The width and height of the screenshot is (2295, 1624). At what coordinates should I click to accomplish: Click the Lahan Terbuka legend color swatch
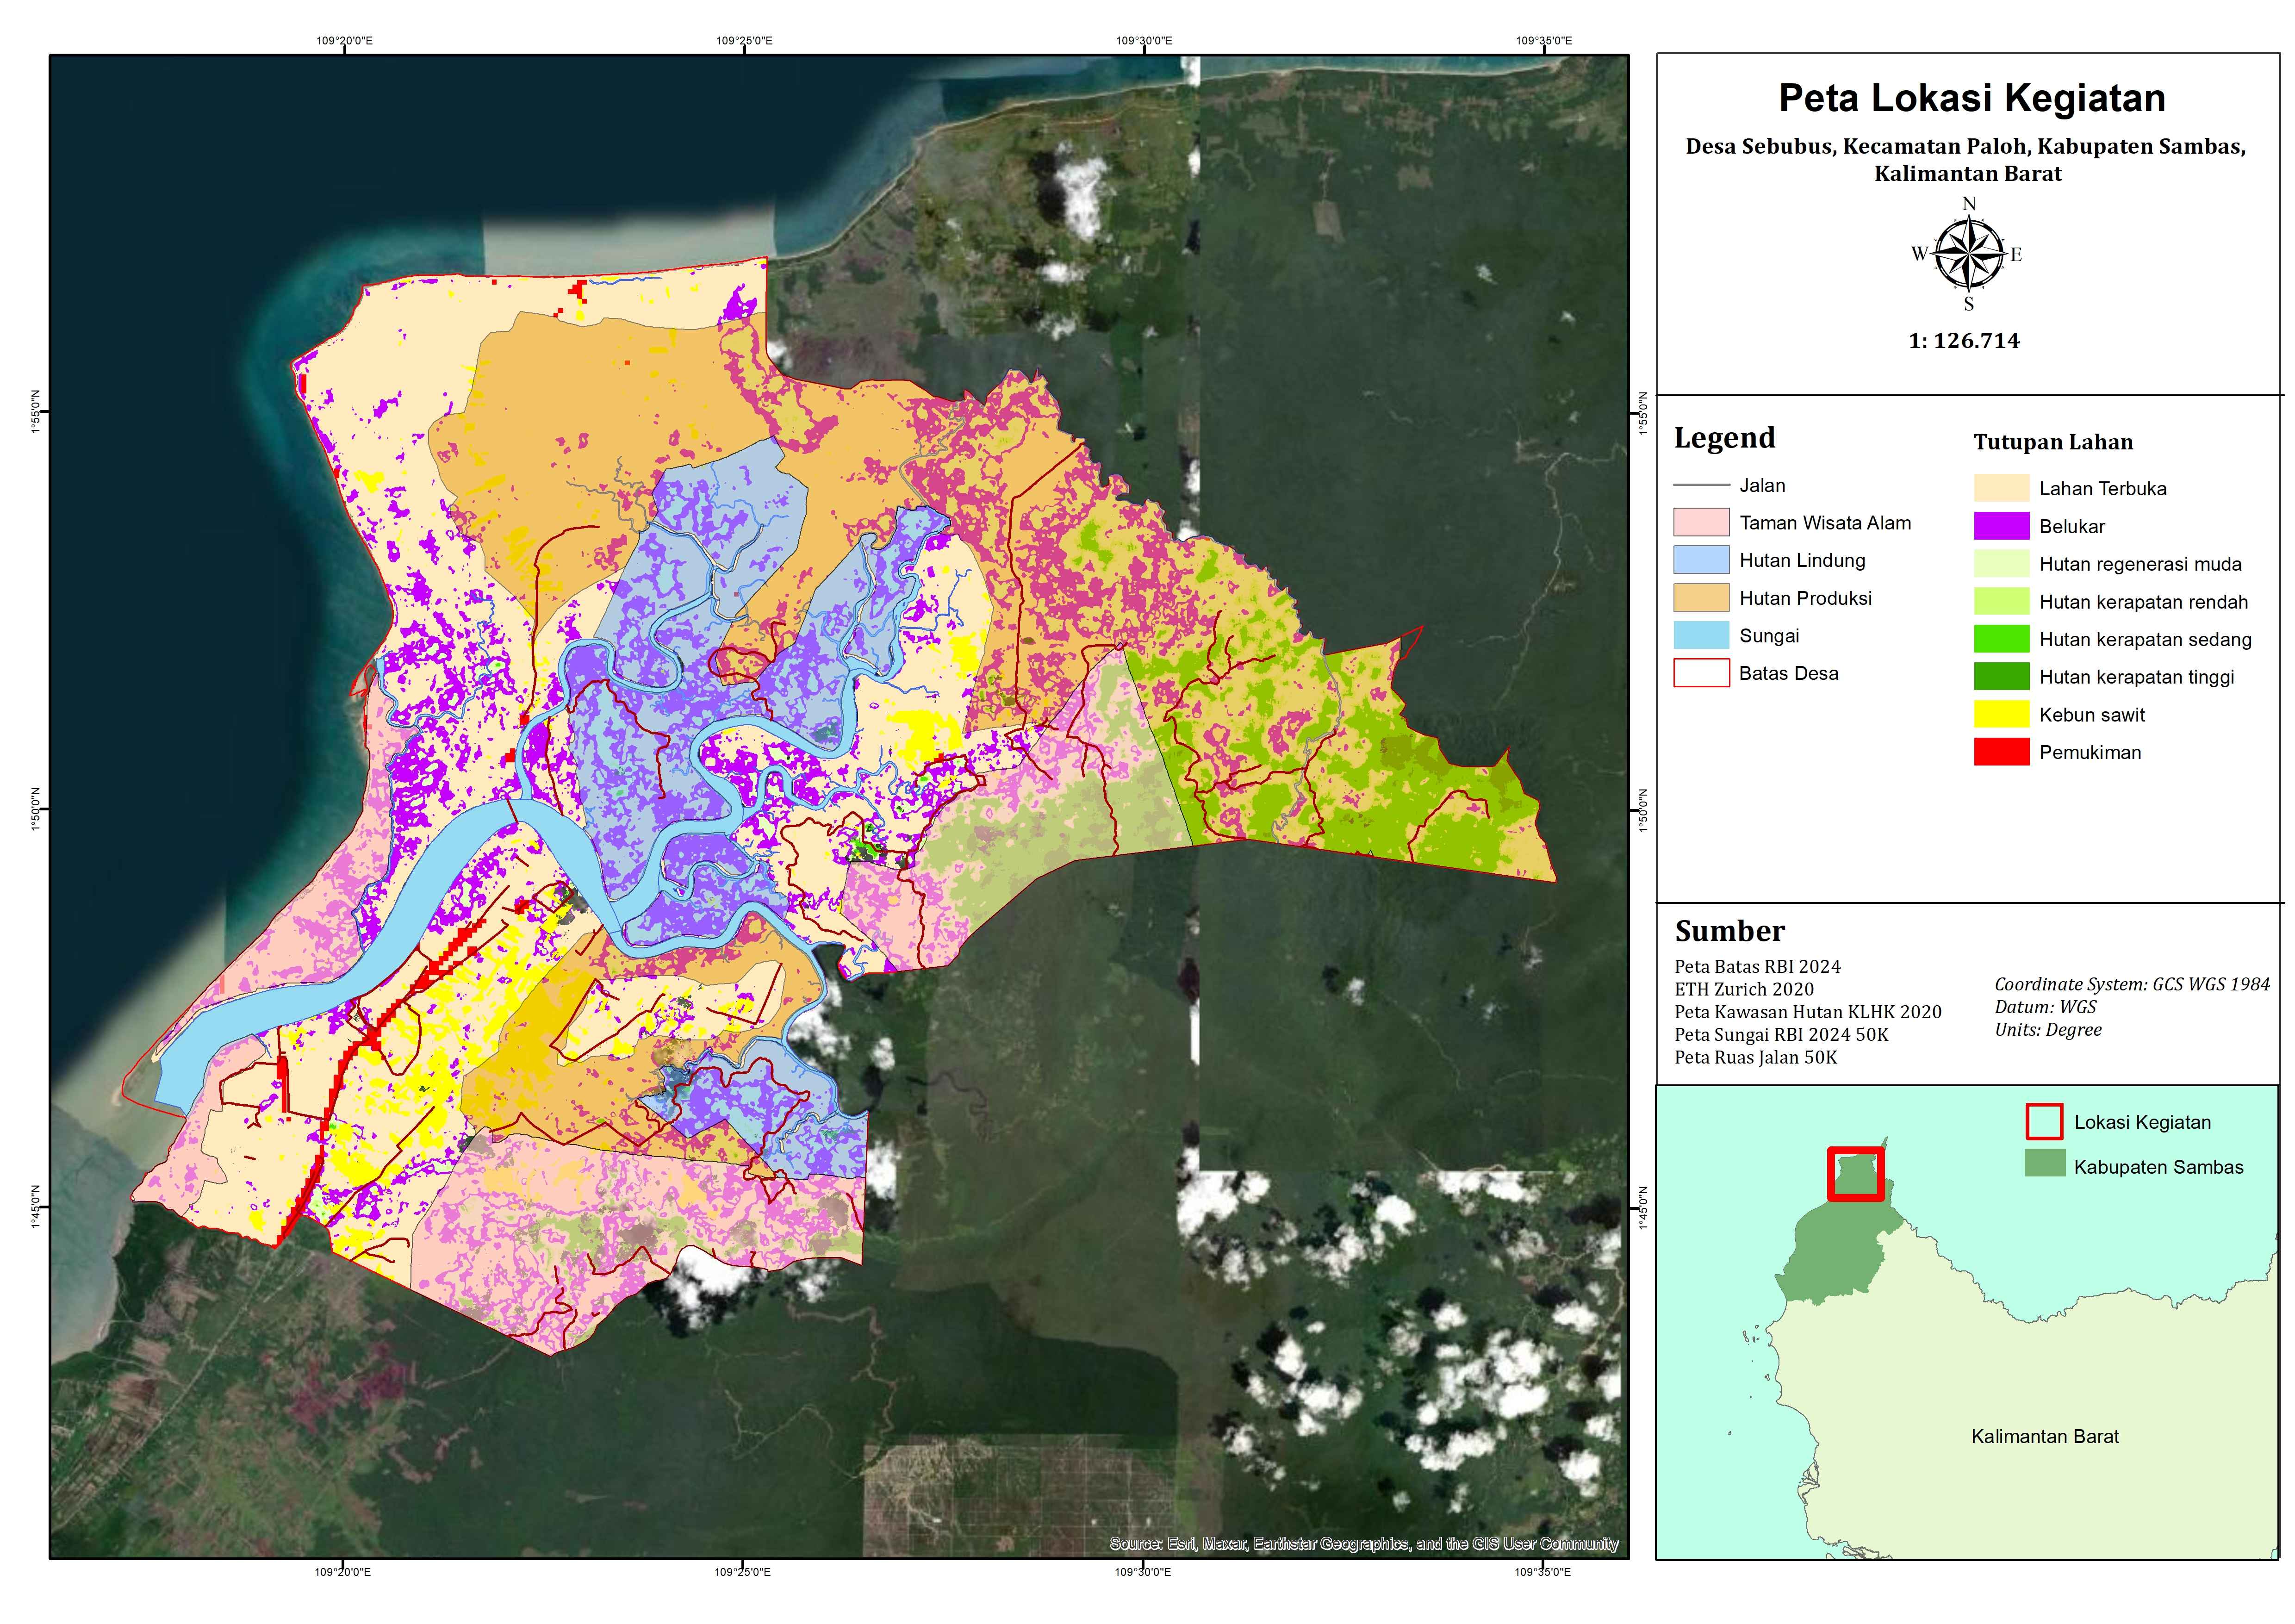click(2001, 488)
